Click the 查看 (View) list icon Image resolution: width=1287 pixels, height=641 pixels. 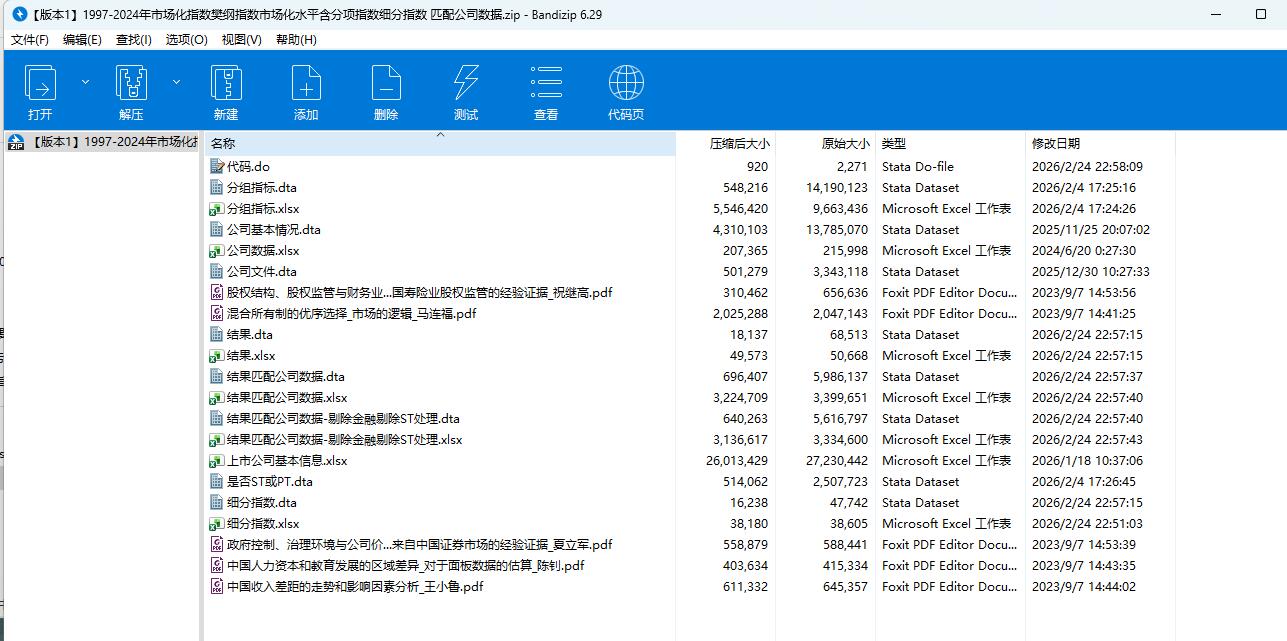click(546, 82)
